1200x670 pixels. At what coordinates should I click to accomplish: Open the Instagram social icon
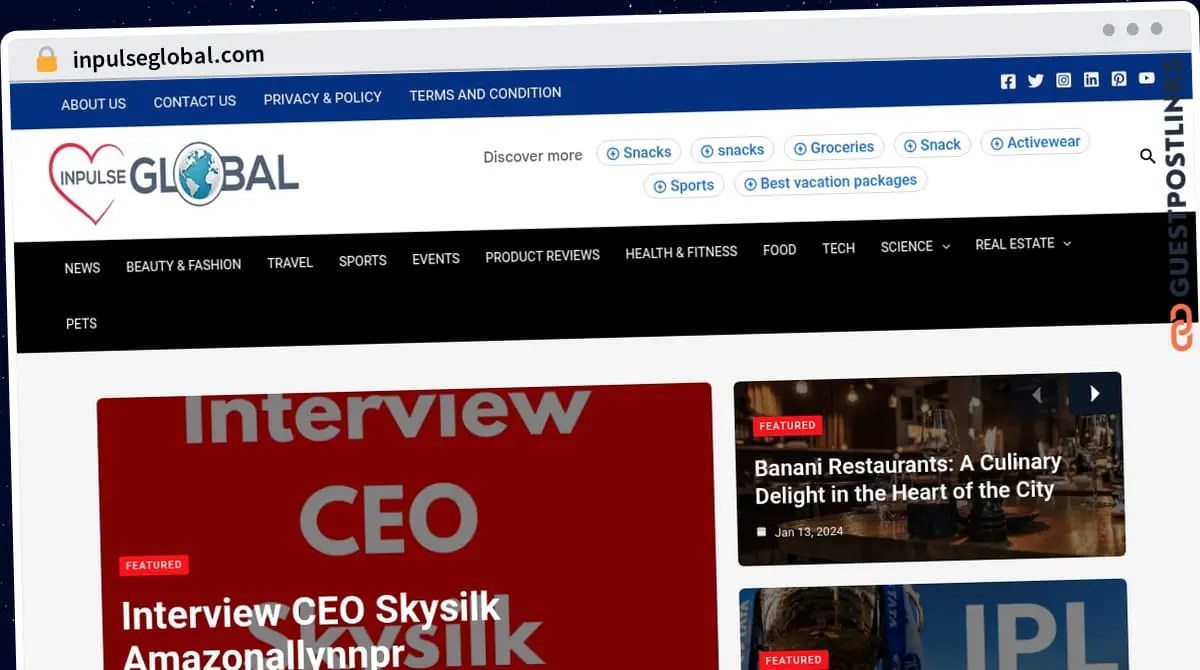[1064, 80]
